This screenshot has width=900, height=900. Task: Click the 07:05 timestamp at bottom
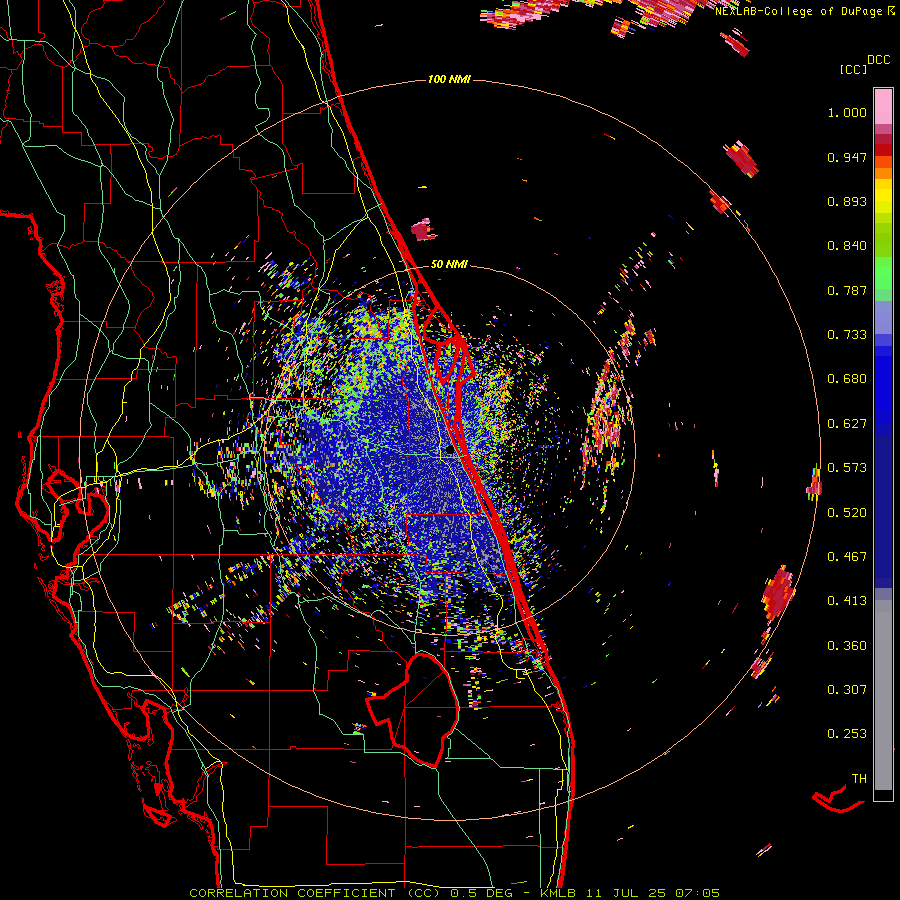coord(697,893)
